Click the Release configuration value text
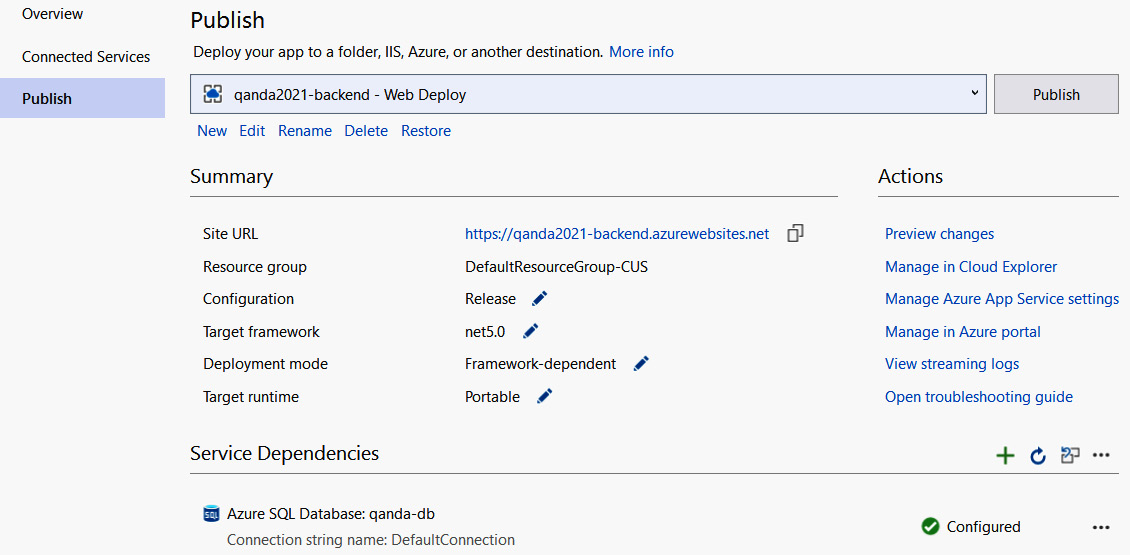This screenshot has width=1130, height=555. (490, 298)
